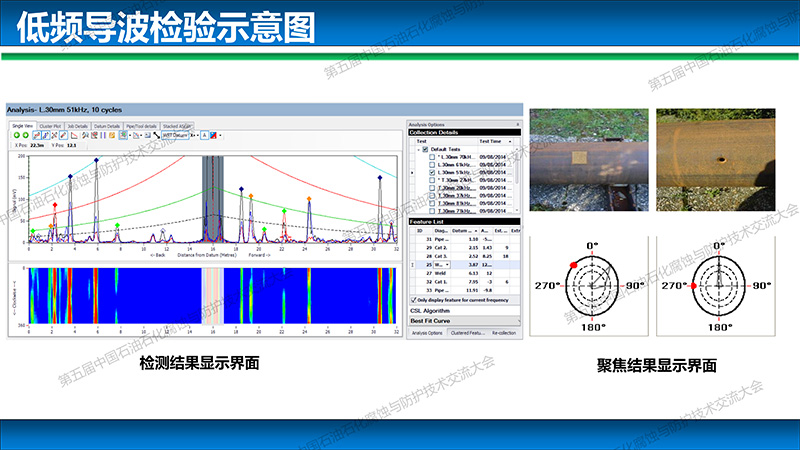Collapse the Default Tests tree node
The height and width of the screenshot is (450, 800).
418,149
